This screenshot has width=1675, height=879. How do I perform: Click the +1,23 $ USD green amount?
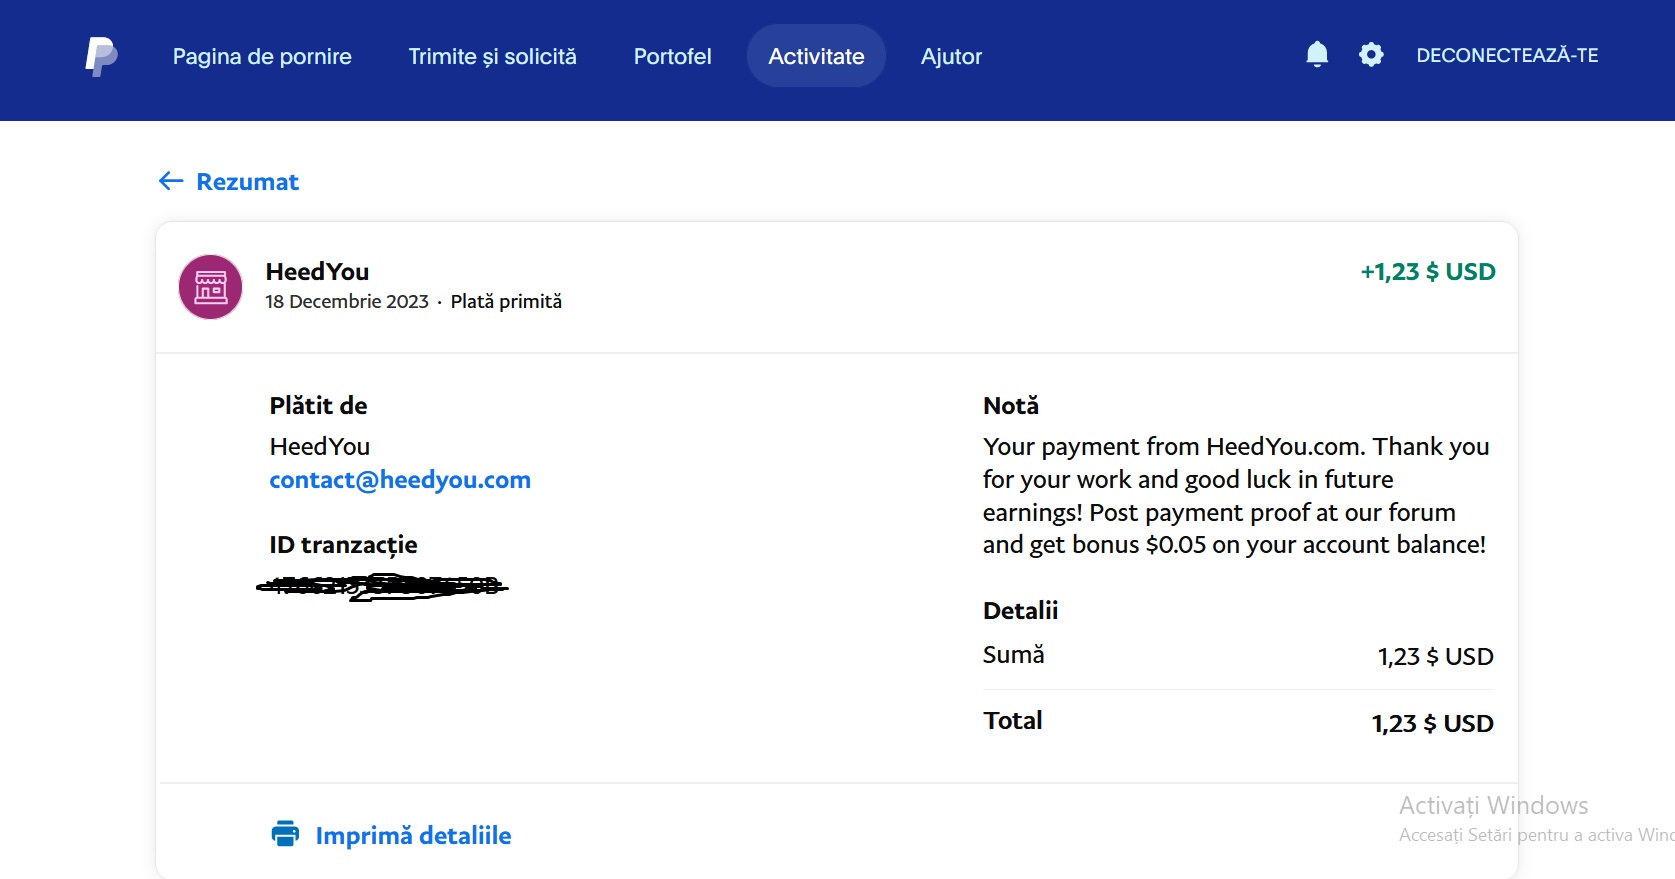tap(1428, 272)
